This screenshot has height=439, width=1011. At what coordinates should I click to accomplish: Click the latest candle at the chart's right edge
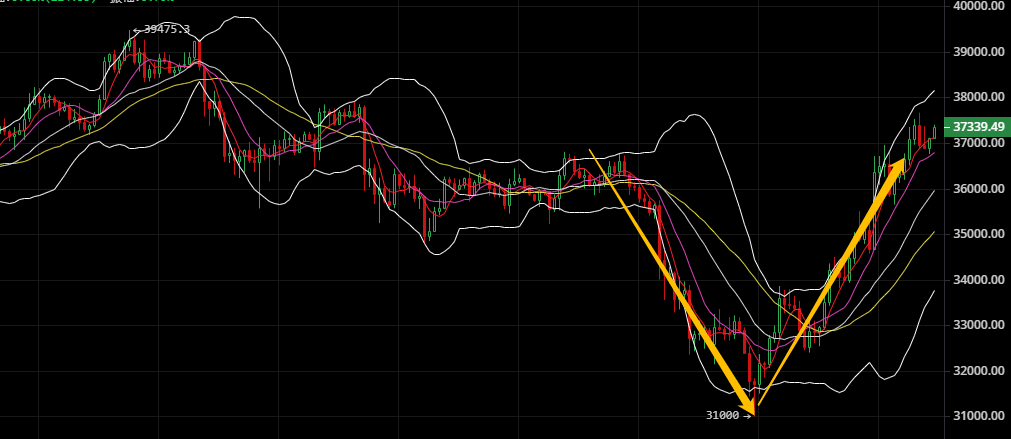(934, 132)
